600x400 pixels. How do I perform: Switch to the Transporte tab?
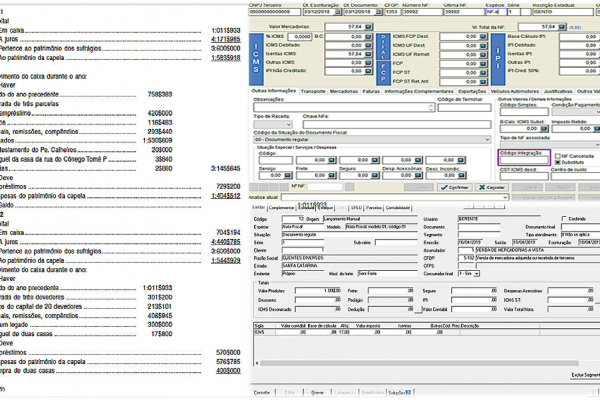(x=311, y=90)
